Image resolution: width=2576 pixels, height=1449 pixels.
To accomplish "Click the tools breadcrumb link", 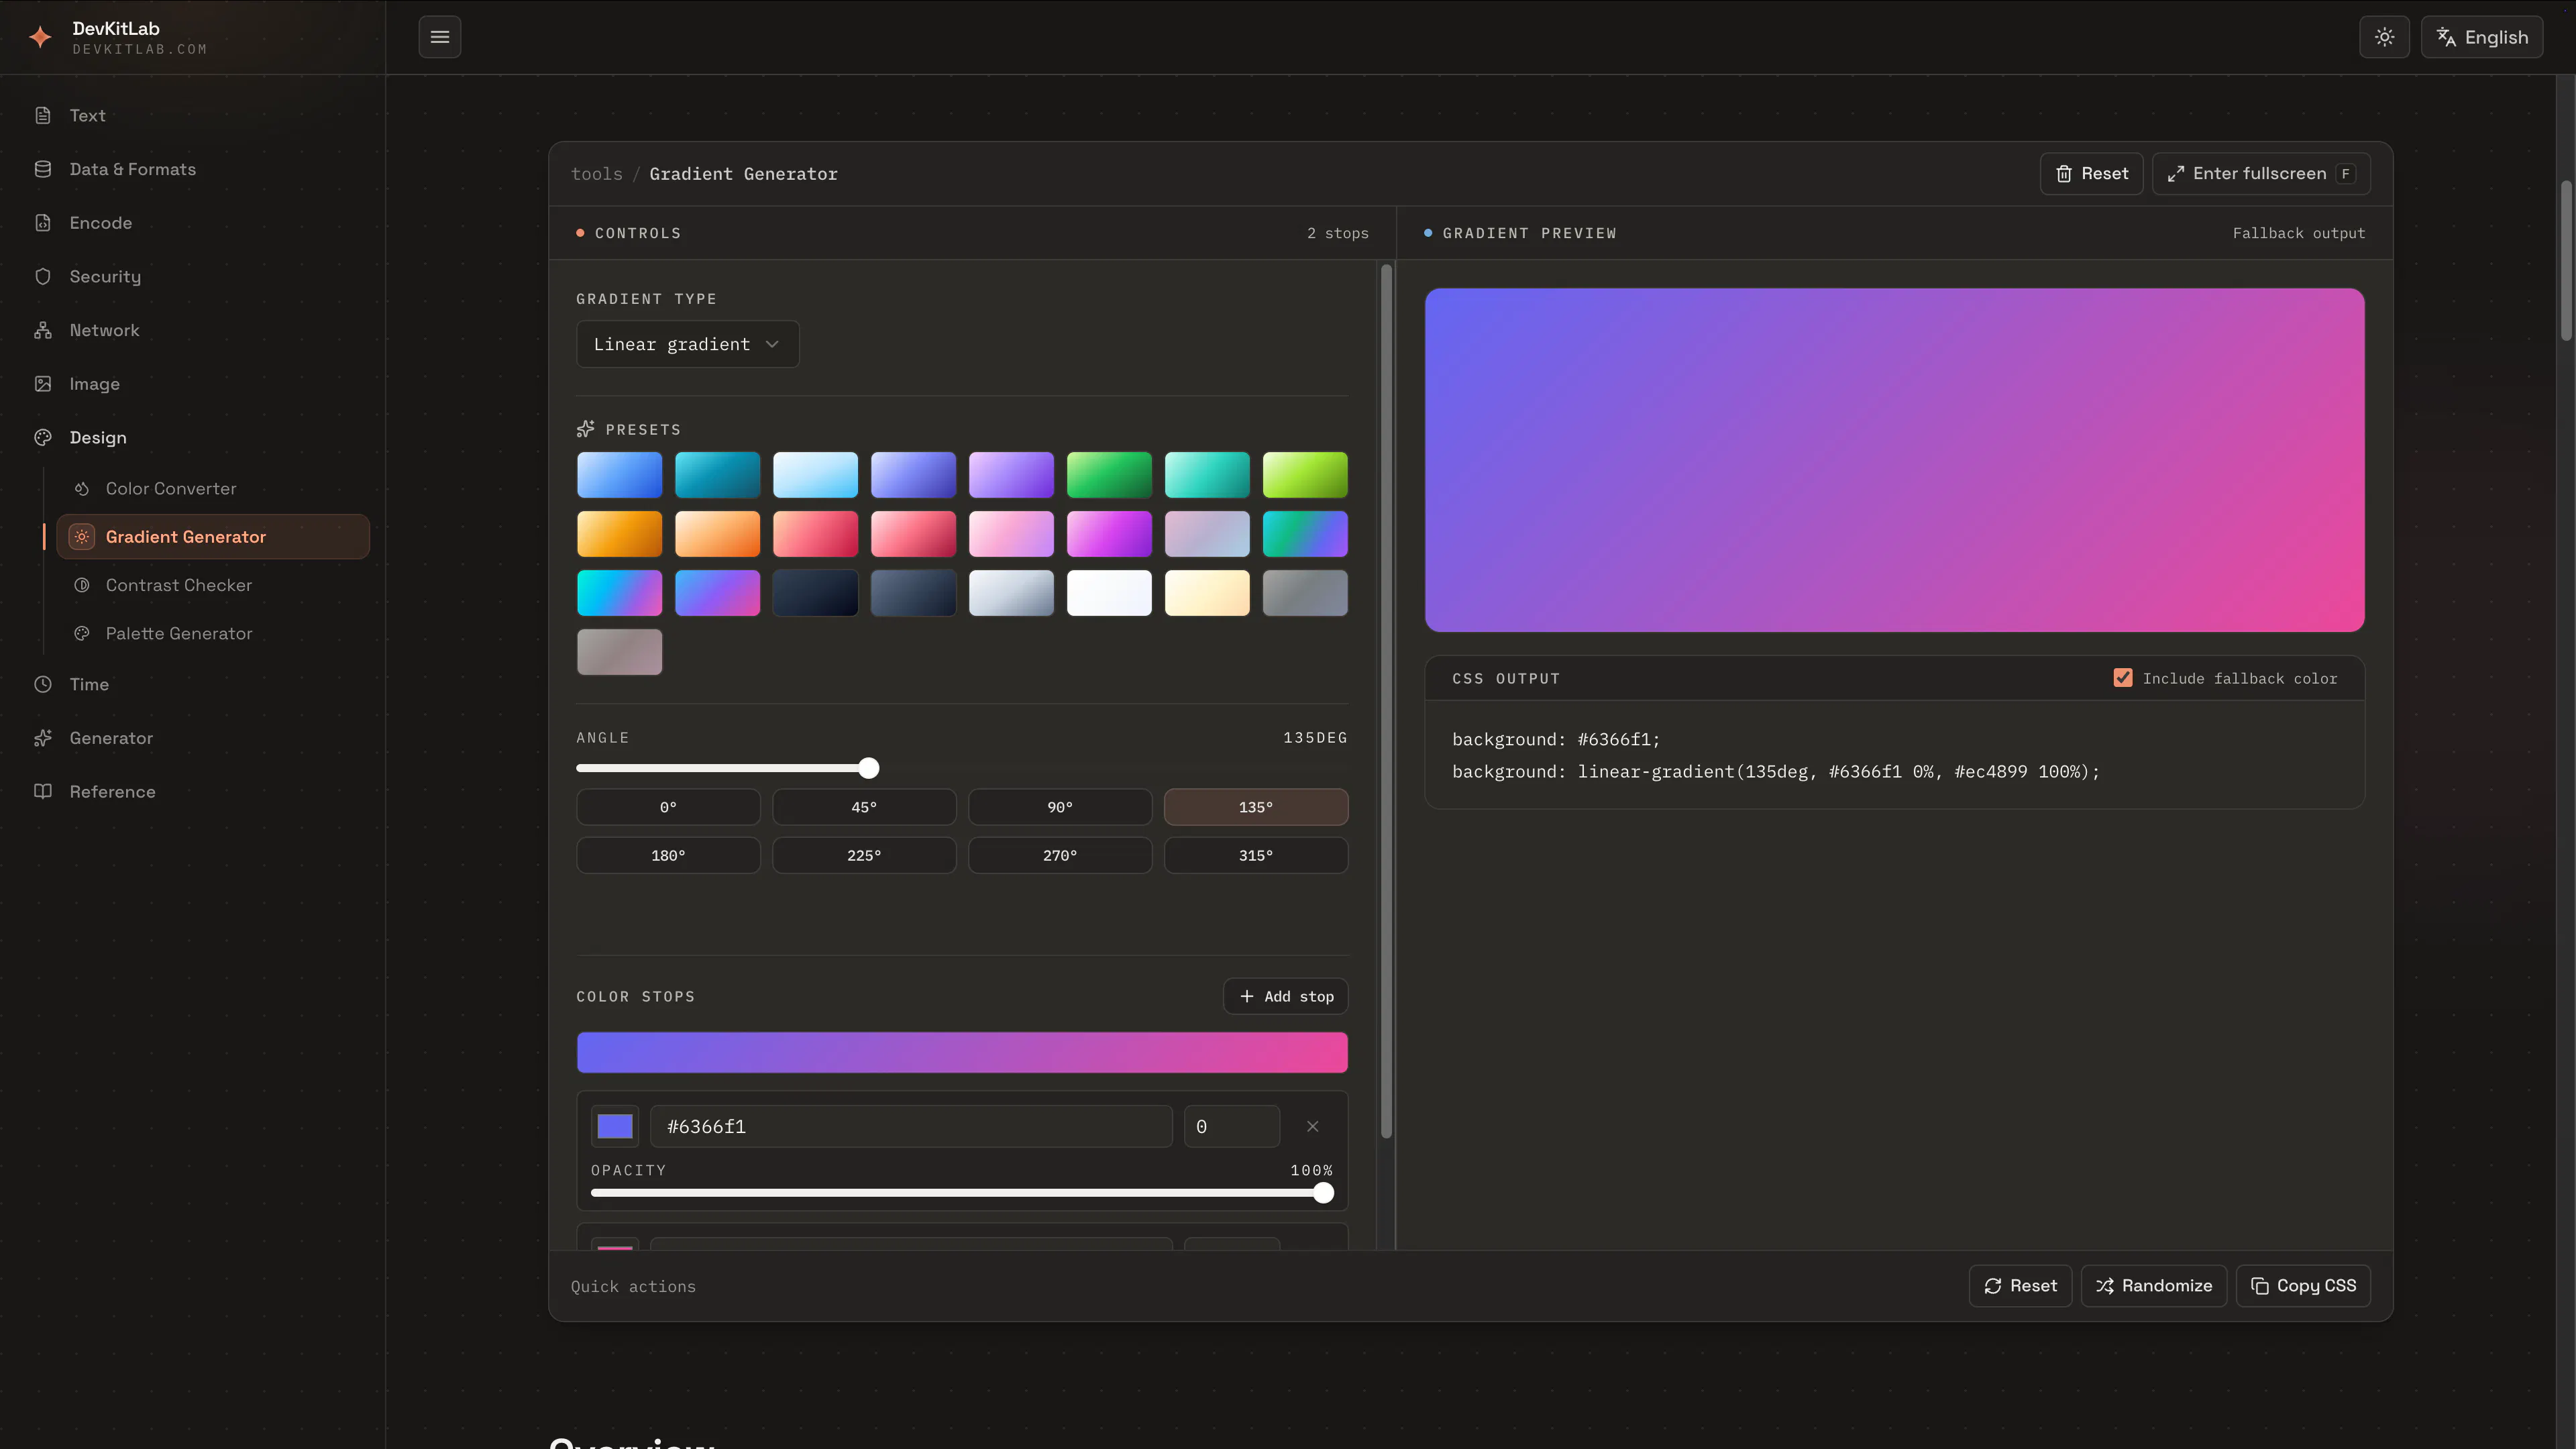I will coord(596,174).
